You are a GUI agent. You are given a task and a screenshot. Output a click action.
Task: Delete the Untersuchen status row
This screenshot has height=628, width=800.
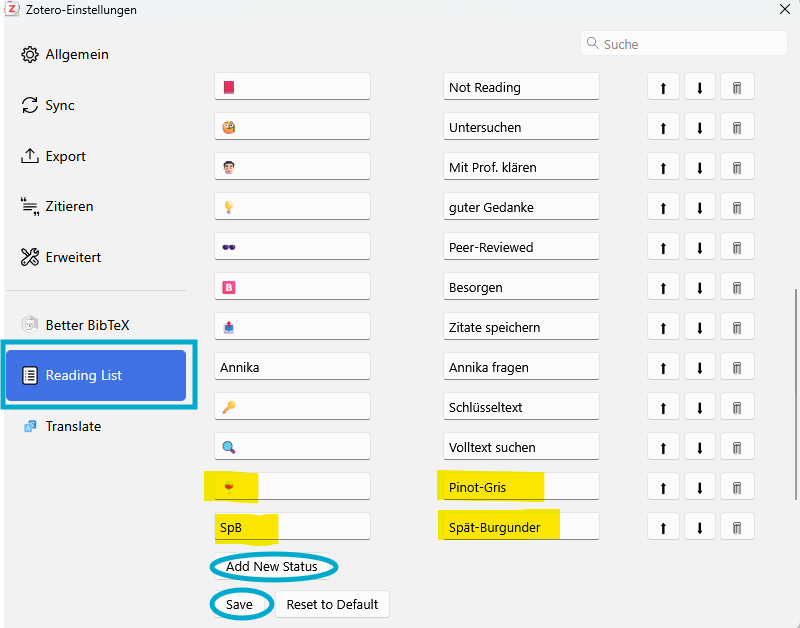[x=737, y=127]
